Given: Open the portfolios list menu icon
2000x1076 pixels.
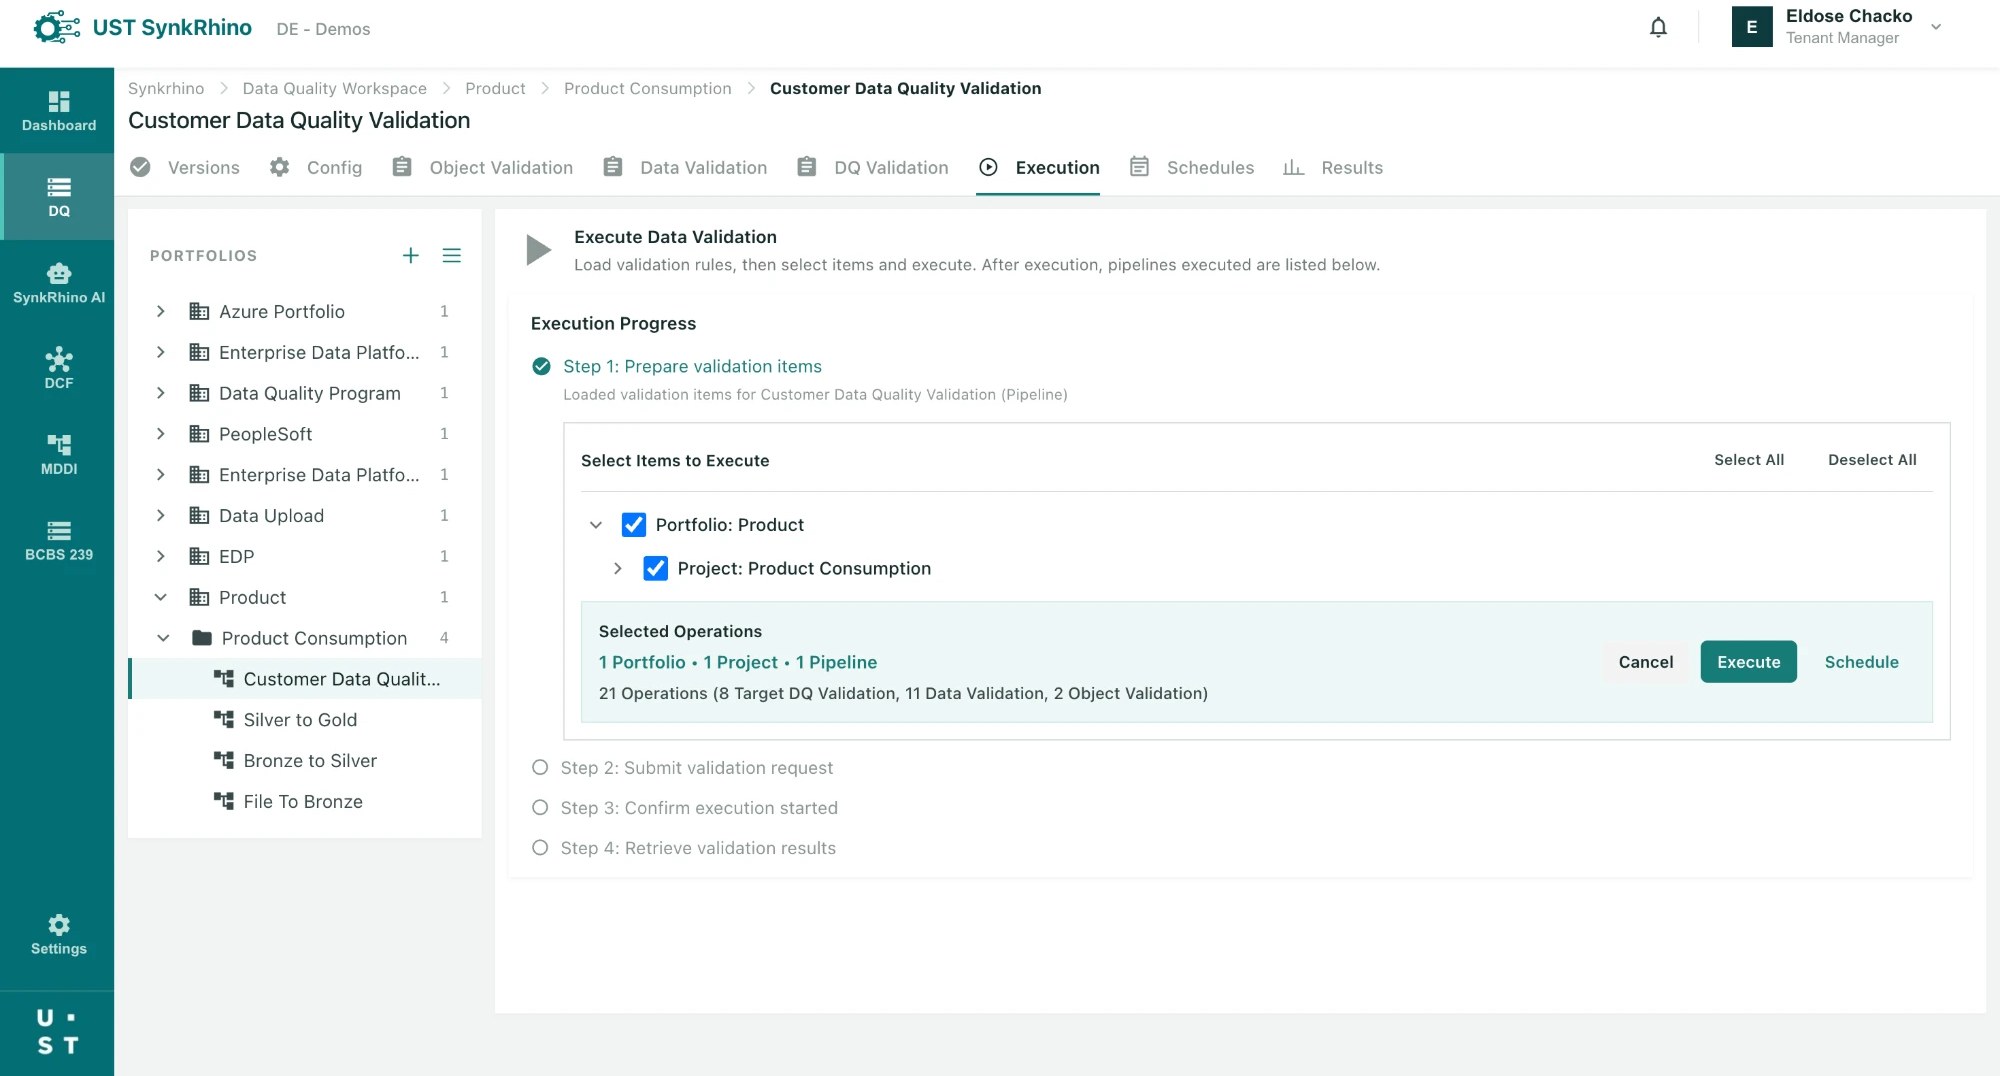Looking at the screenshot, I should 452,256.
